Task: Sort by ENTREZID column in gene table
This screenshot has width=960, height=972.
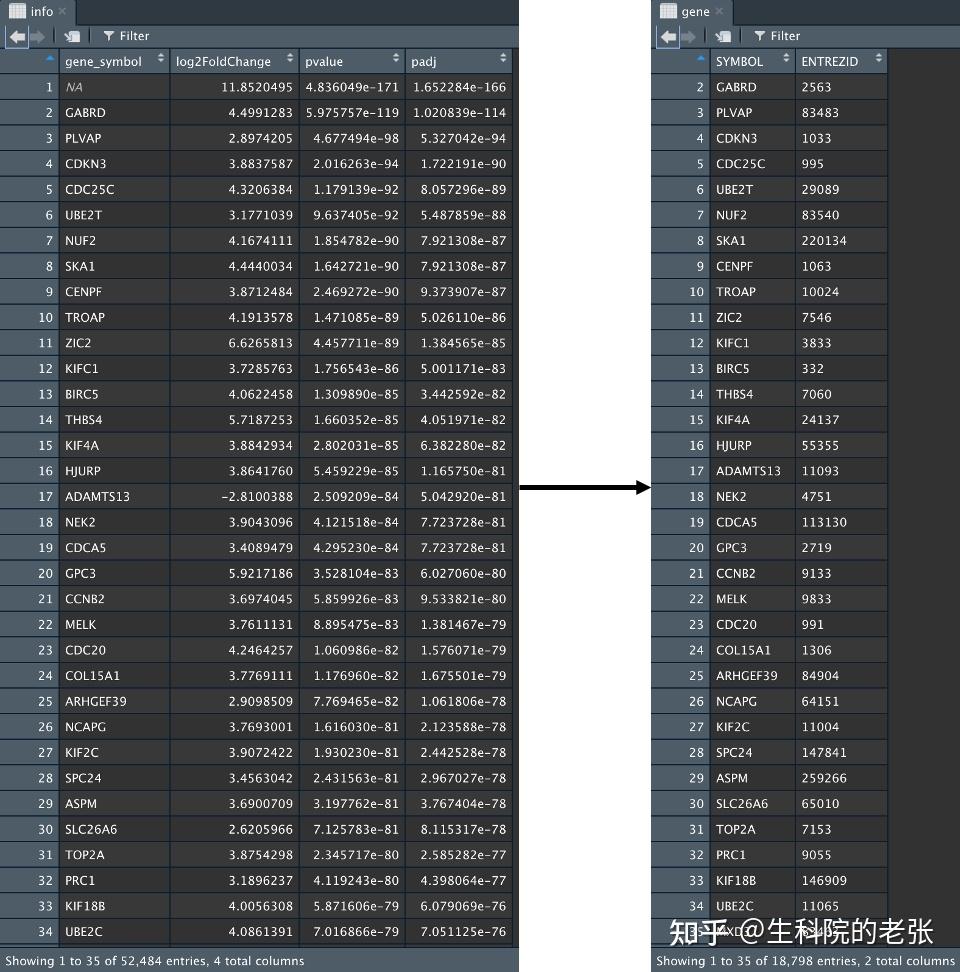Action: 841,61
